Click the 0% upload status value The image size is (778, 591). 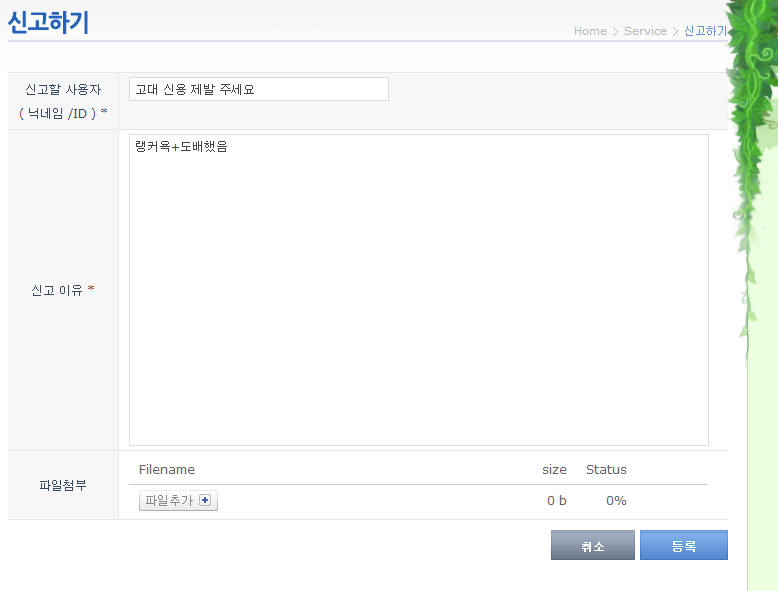pos(616,501)
